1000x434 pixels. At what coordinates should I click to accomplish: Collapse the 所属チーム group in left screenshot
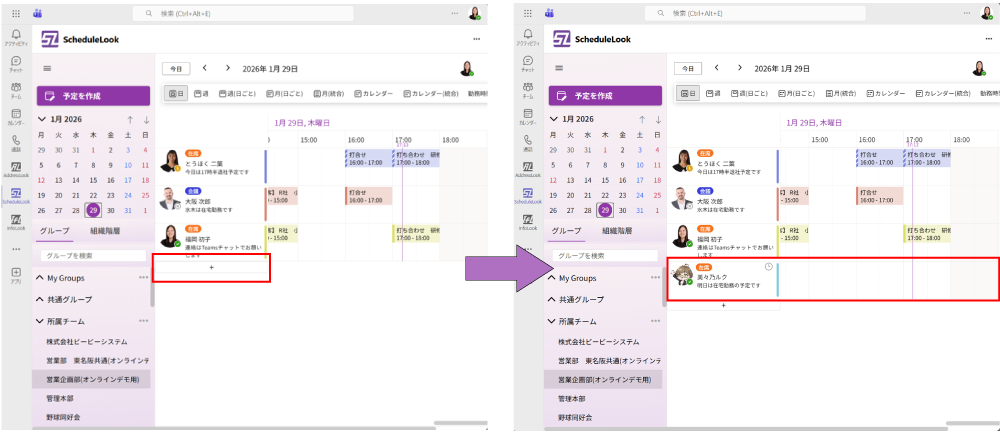(40, 321)
